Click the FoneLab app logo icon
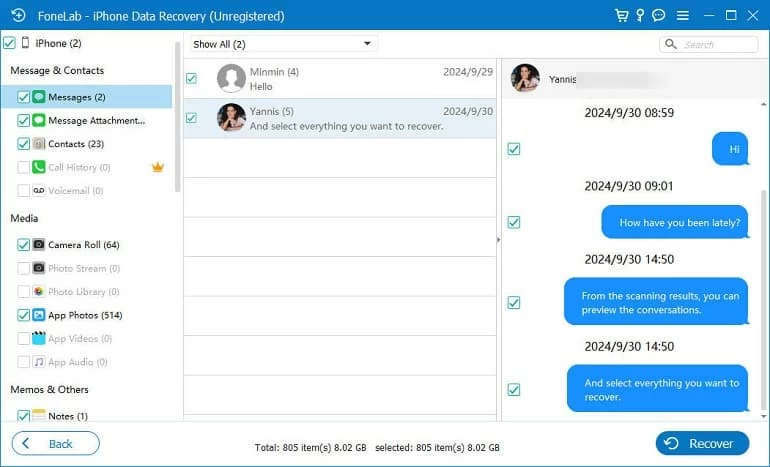Viewport: 770px width, 467px height. pyautogui.click(x=17, y=15)
